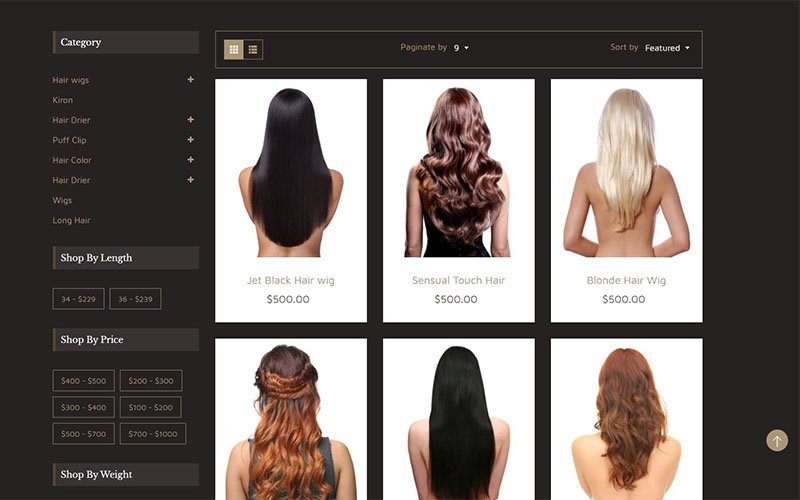Screen dimensions: 800x500
Task: Click the $500.00 price under Sensual Touch Hair
Action: (456, 299)
